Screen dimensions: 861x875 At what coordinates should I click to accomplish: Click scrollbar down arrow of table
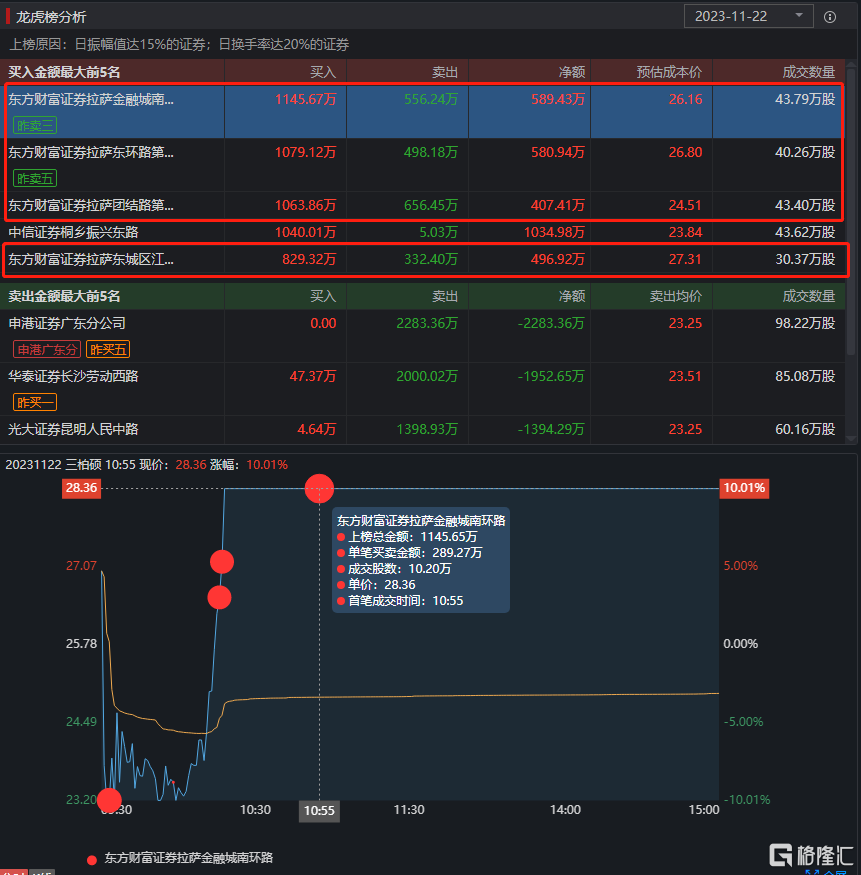[x=851, y=439]
